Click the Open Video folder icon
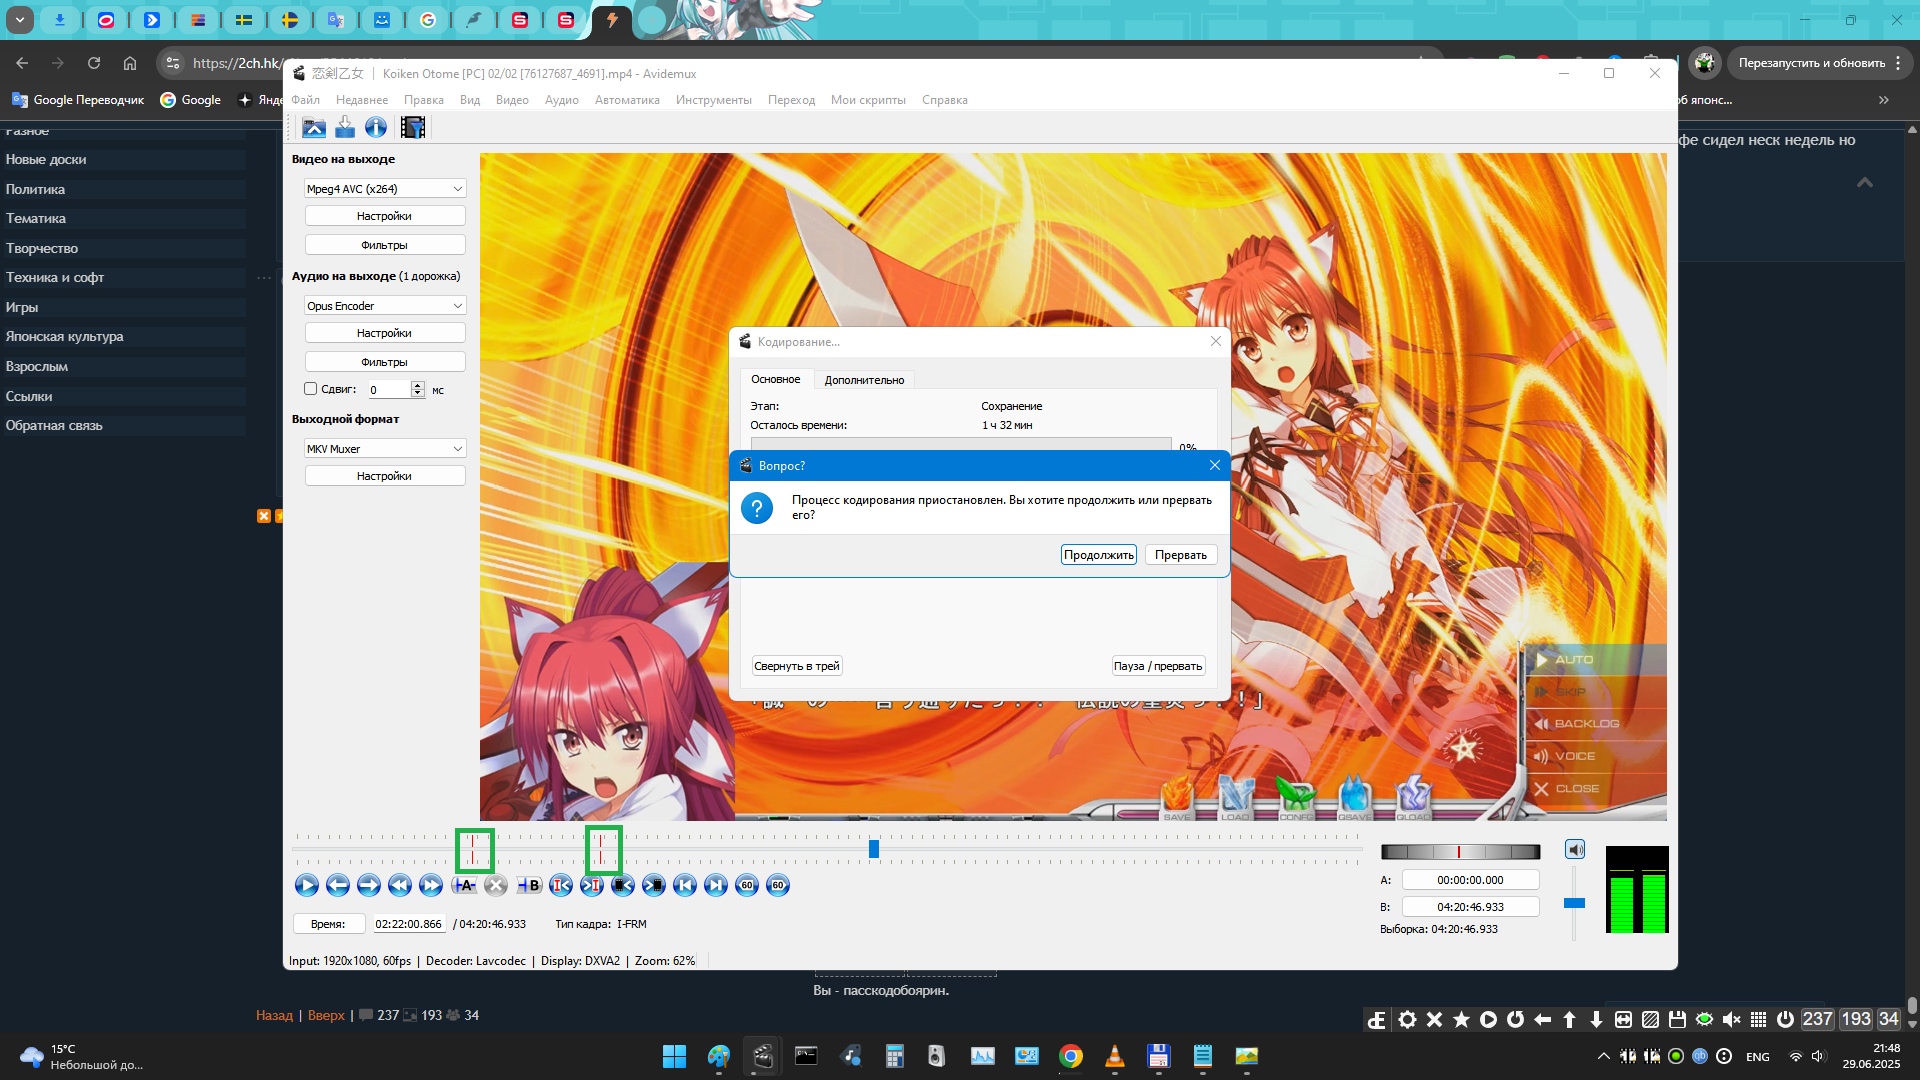The image size is (1920, 1080). [x=314, y=127]
